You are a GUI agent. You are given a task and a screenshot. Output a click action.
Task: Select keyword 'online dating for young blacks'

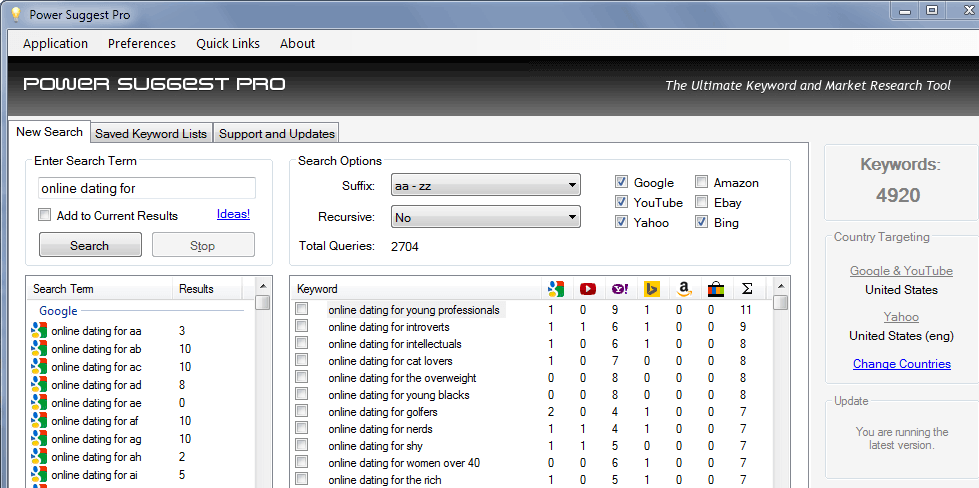pyautogui.click(x=398, y=394)
